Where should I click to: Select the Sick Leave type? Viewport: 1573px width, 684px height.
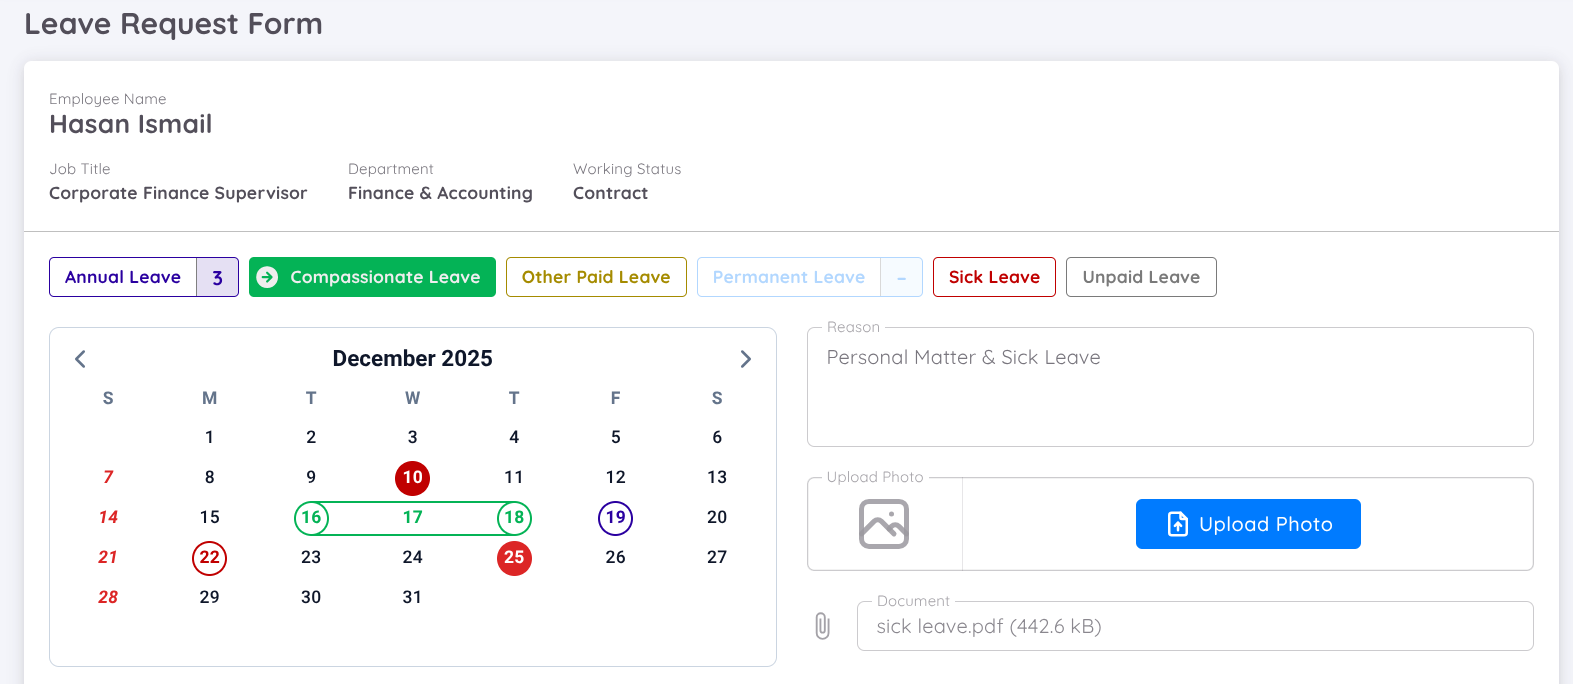pos(993,277)
